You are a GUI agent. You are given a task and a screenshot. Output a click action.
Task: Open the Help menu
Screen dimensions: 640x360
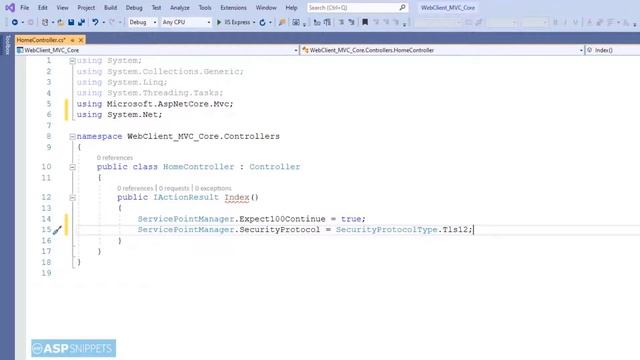tap(291, 8)
